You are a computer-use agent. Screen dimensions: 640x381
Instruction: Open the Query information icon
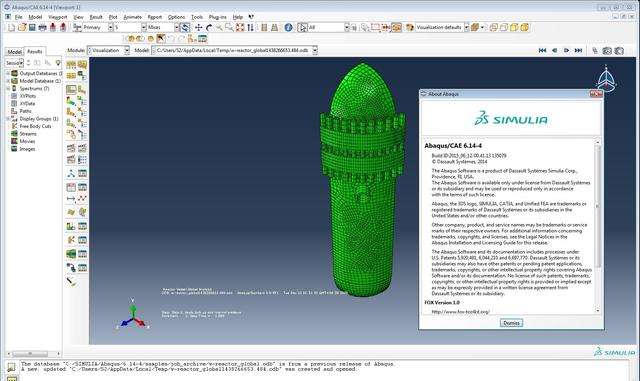point(289,27)
